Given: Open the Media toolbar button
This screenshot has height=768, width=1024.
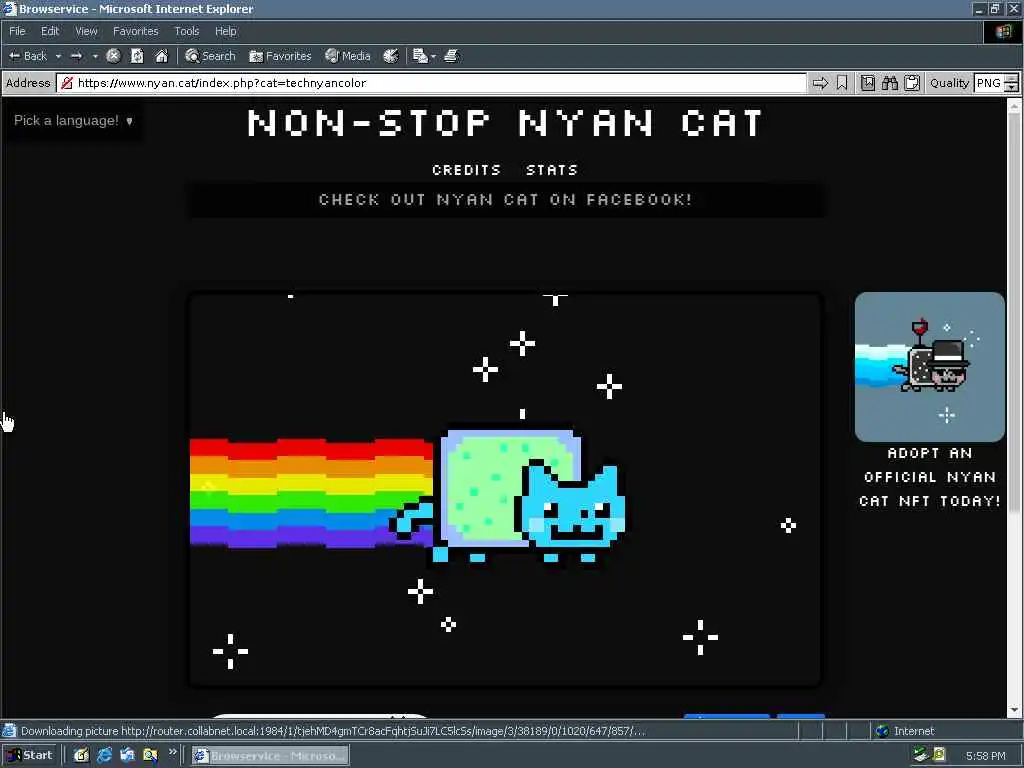Looking at the screenshot, I should [347, 56].
